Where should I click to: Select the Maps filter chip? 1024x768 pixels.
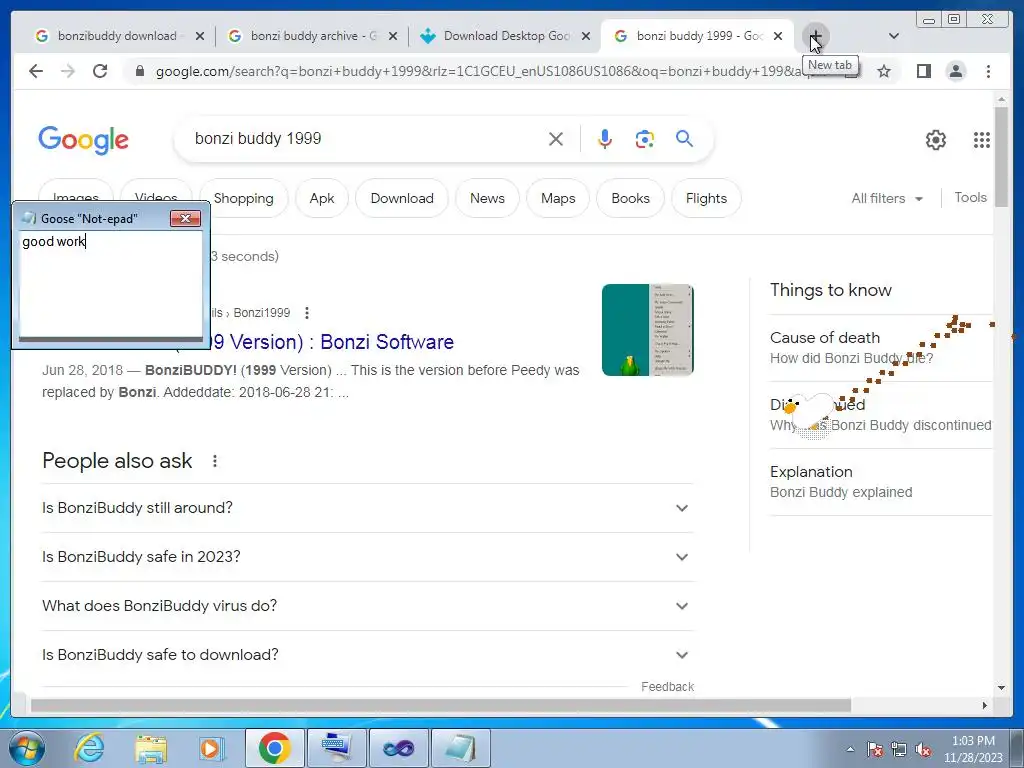pos(558,199)
